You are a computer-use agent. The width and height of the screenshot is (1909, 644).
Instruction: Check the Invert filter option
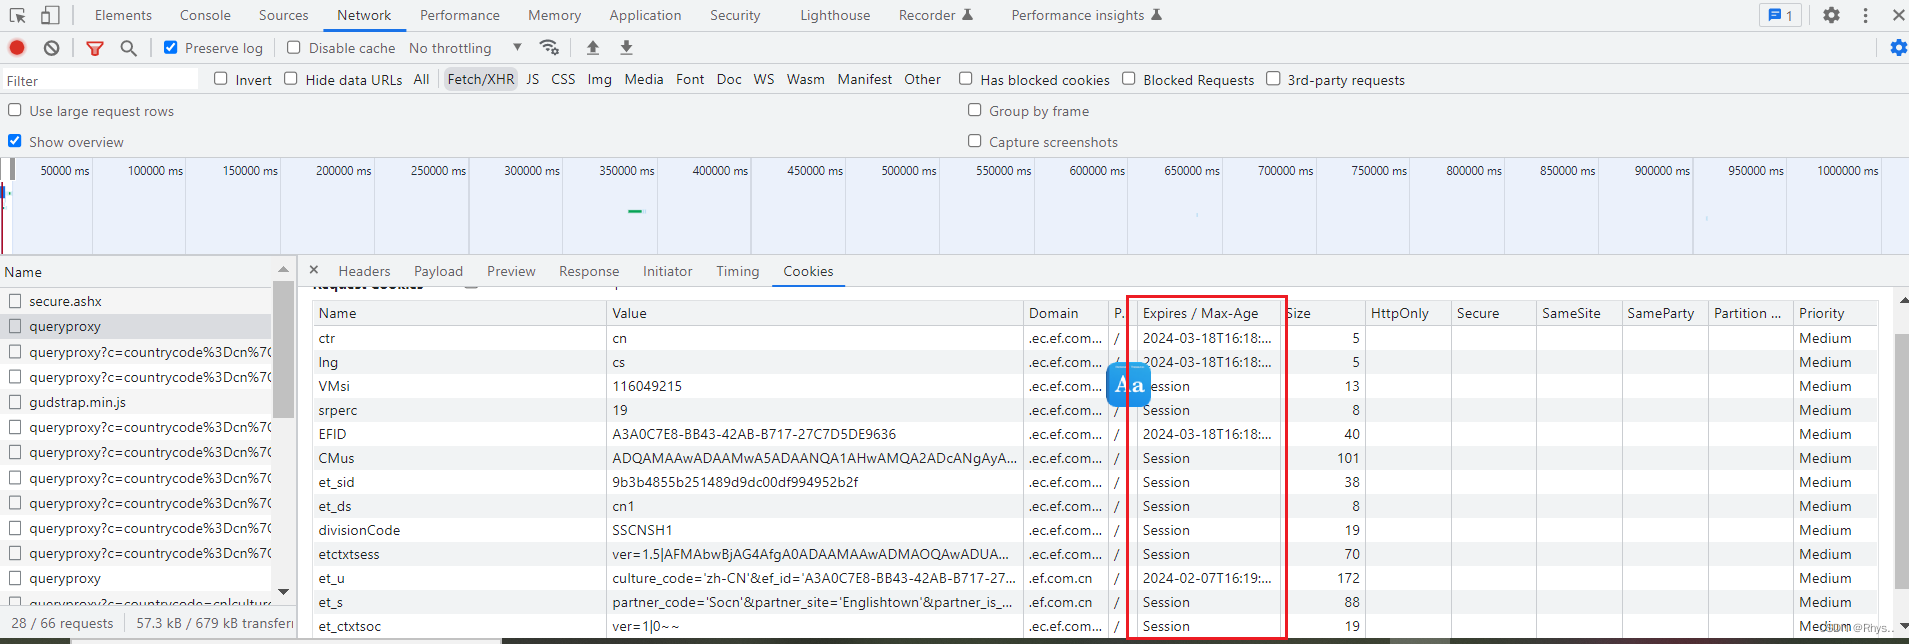click(221, 79)
